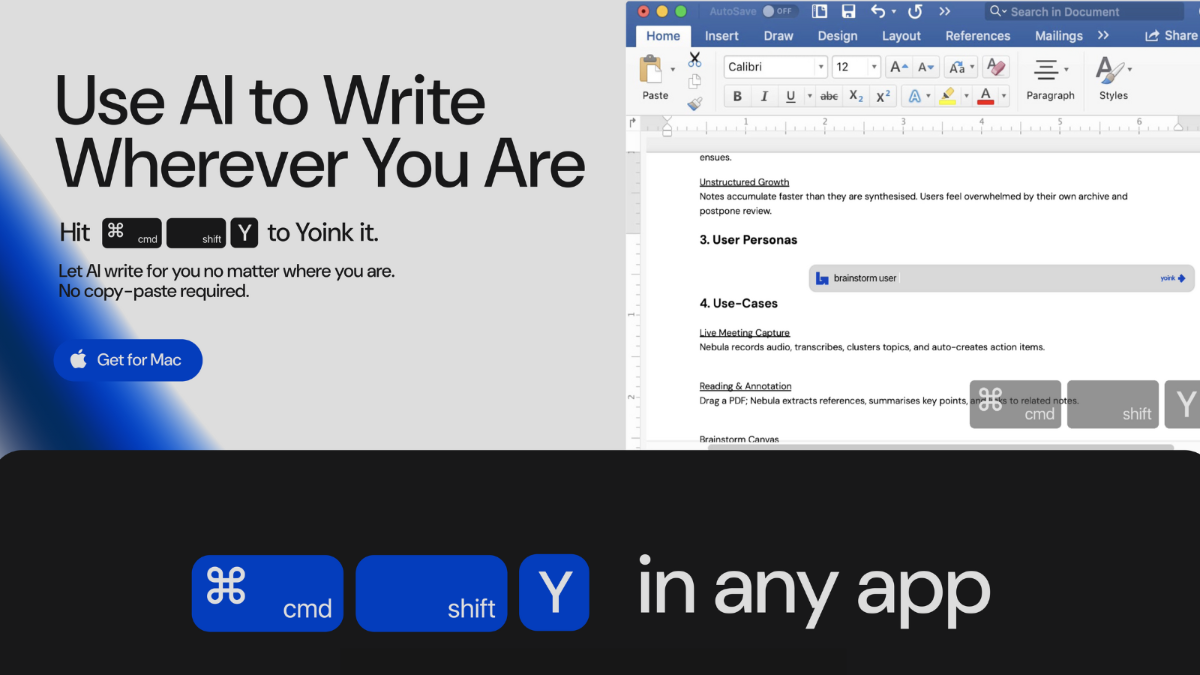Toggle the AutoSave switch
Screen dimensions: 1200x675
coord(779,11)
